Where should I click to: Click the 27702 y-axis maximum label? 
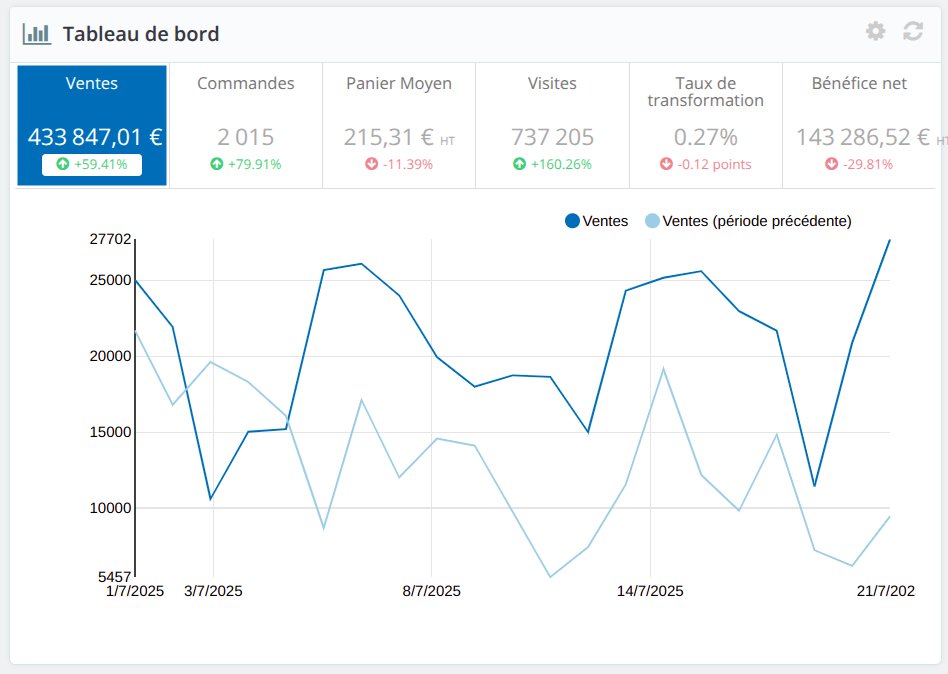(110, 239)
